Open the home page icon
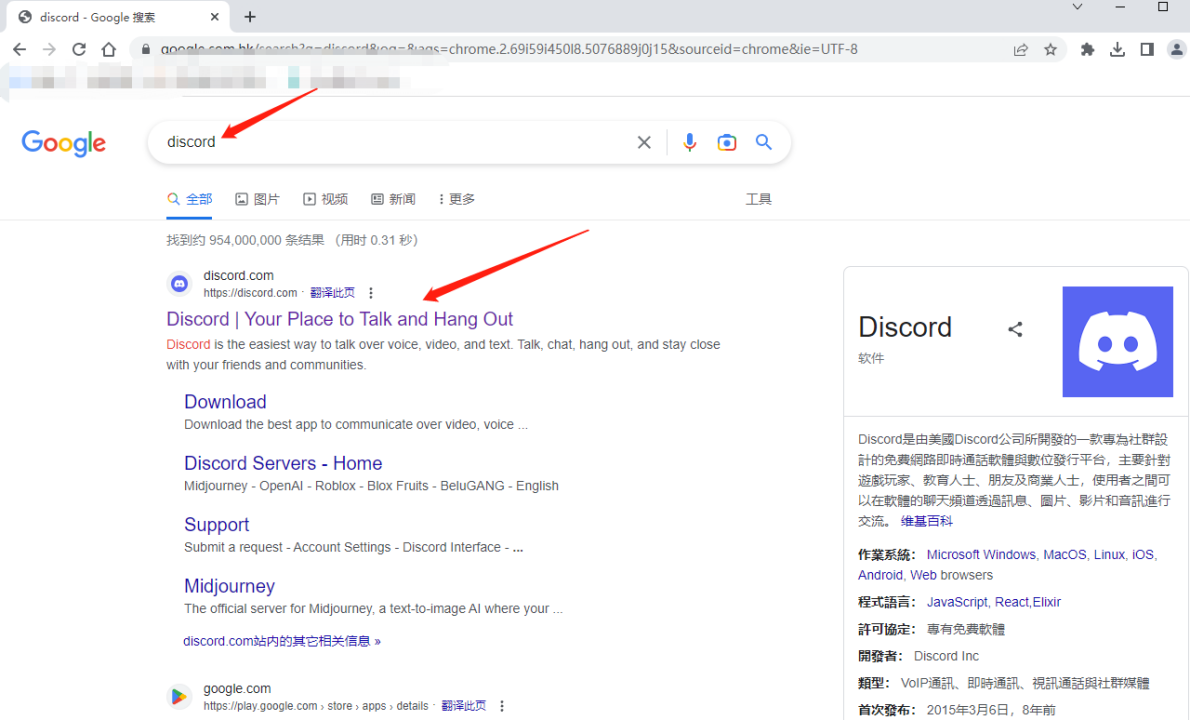Viewport: 1190px width, 720px height. pos(109,49)
